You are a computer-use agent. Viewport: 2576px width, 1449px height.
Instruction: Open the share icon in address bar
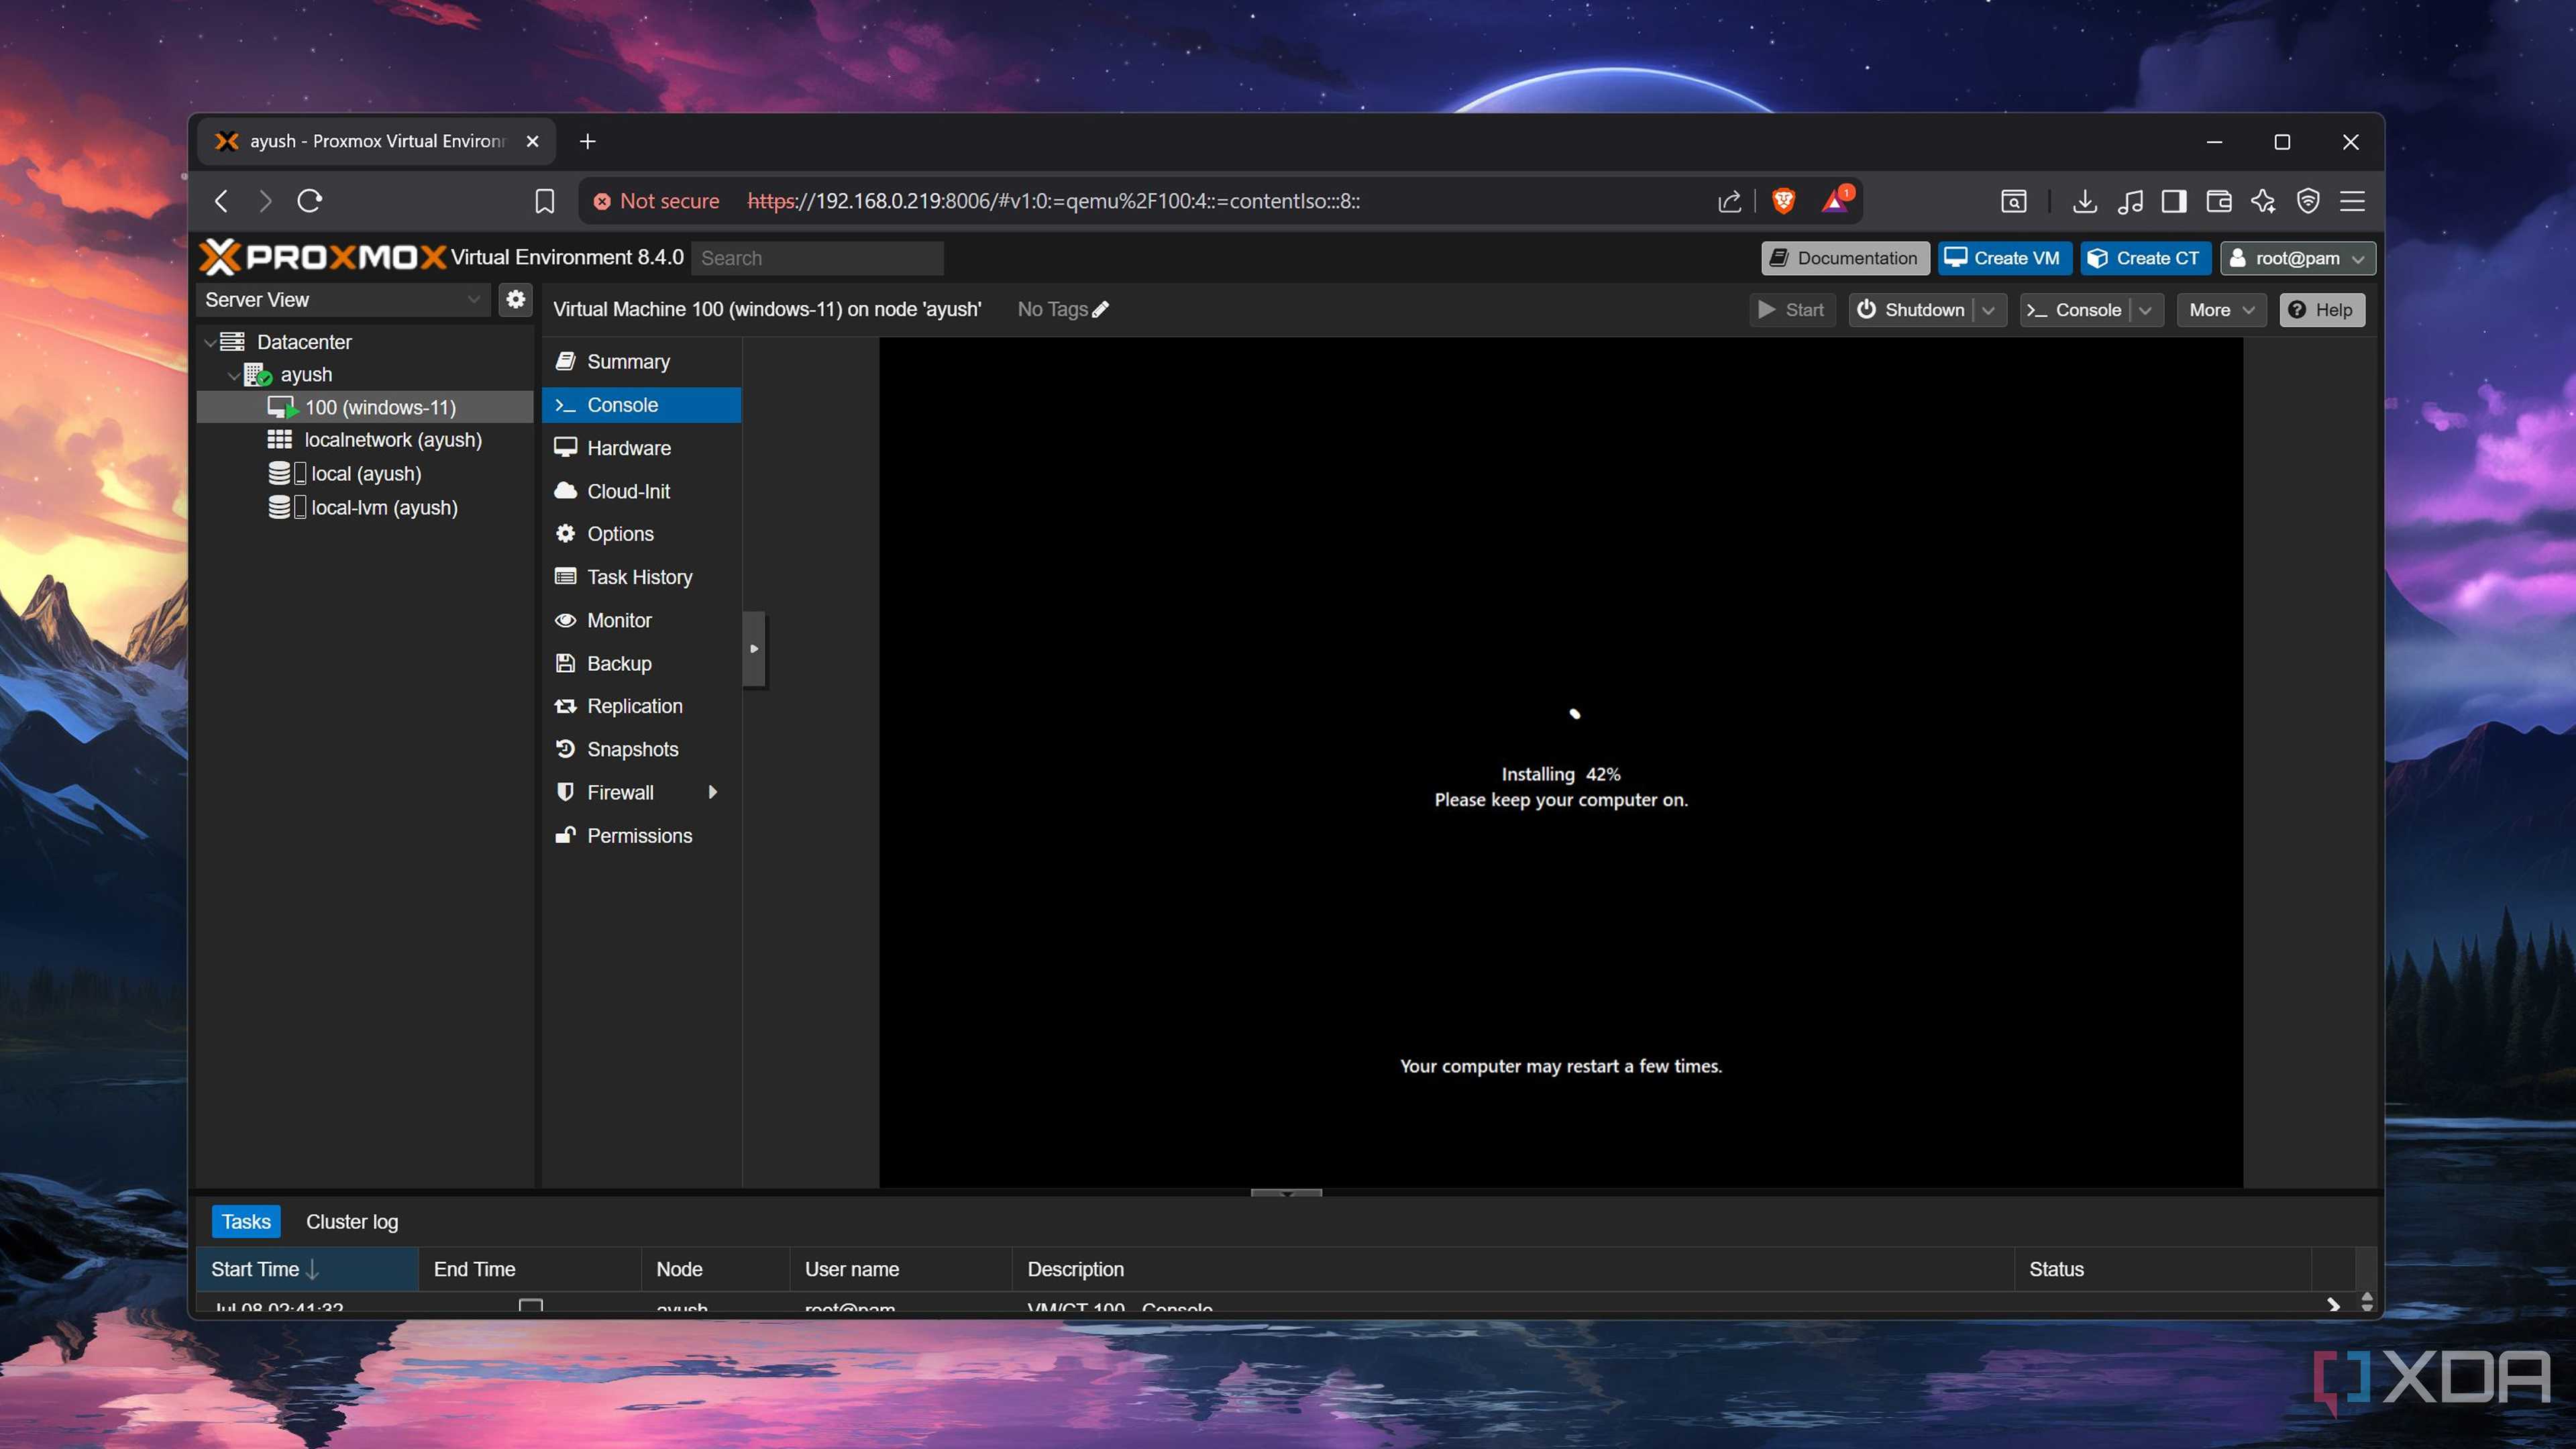[x=1729, y=201]
